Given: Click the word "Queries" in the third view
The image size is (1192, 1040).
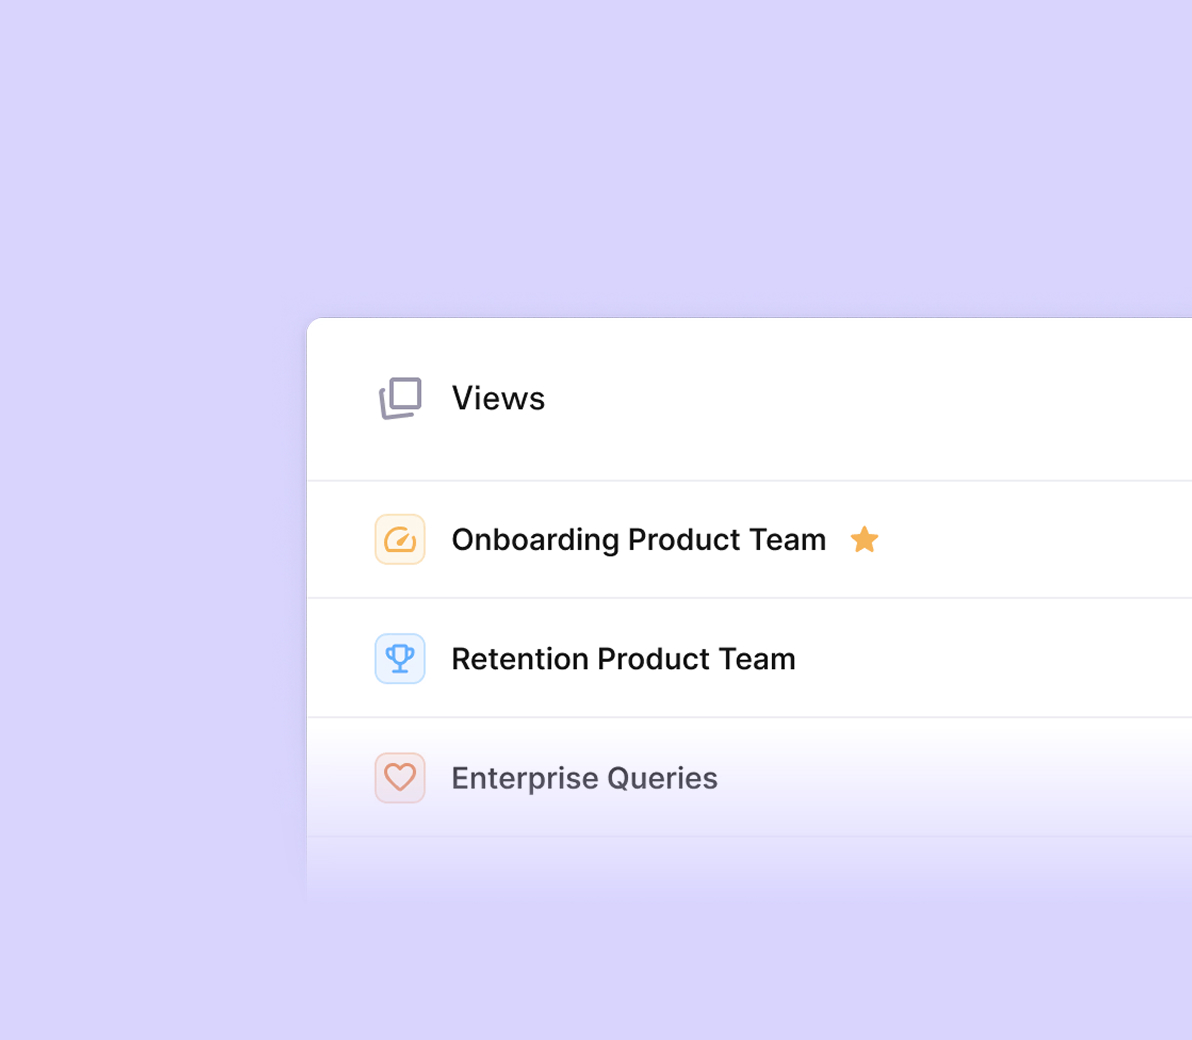Looking at the screenshot, I should (x=662, y=778).
